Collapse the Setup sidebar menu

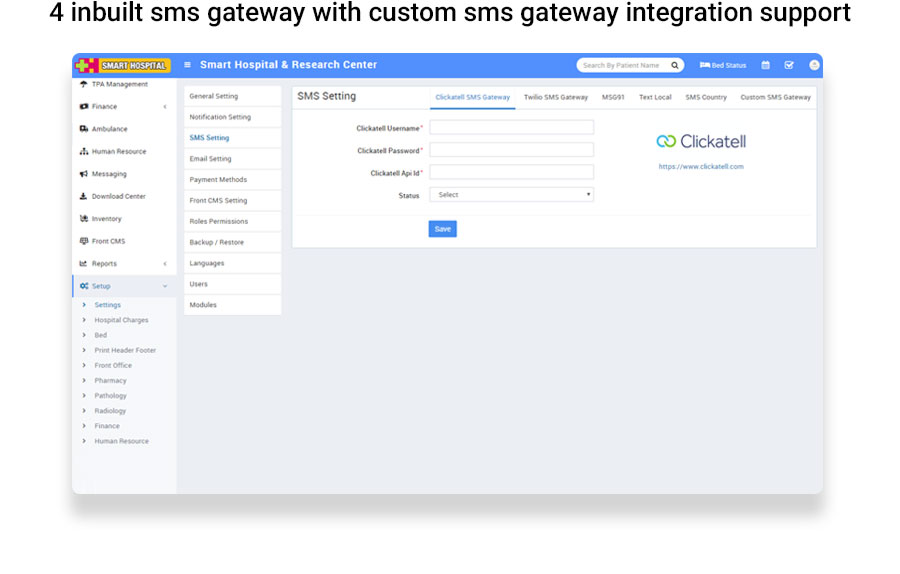101,286
